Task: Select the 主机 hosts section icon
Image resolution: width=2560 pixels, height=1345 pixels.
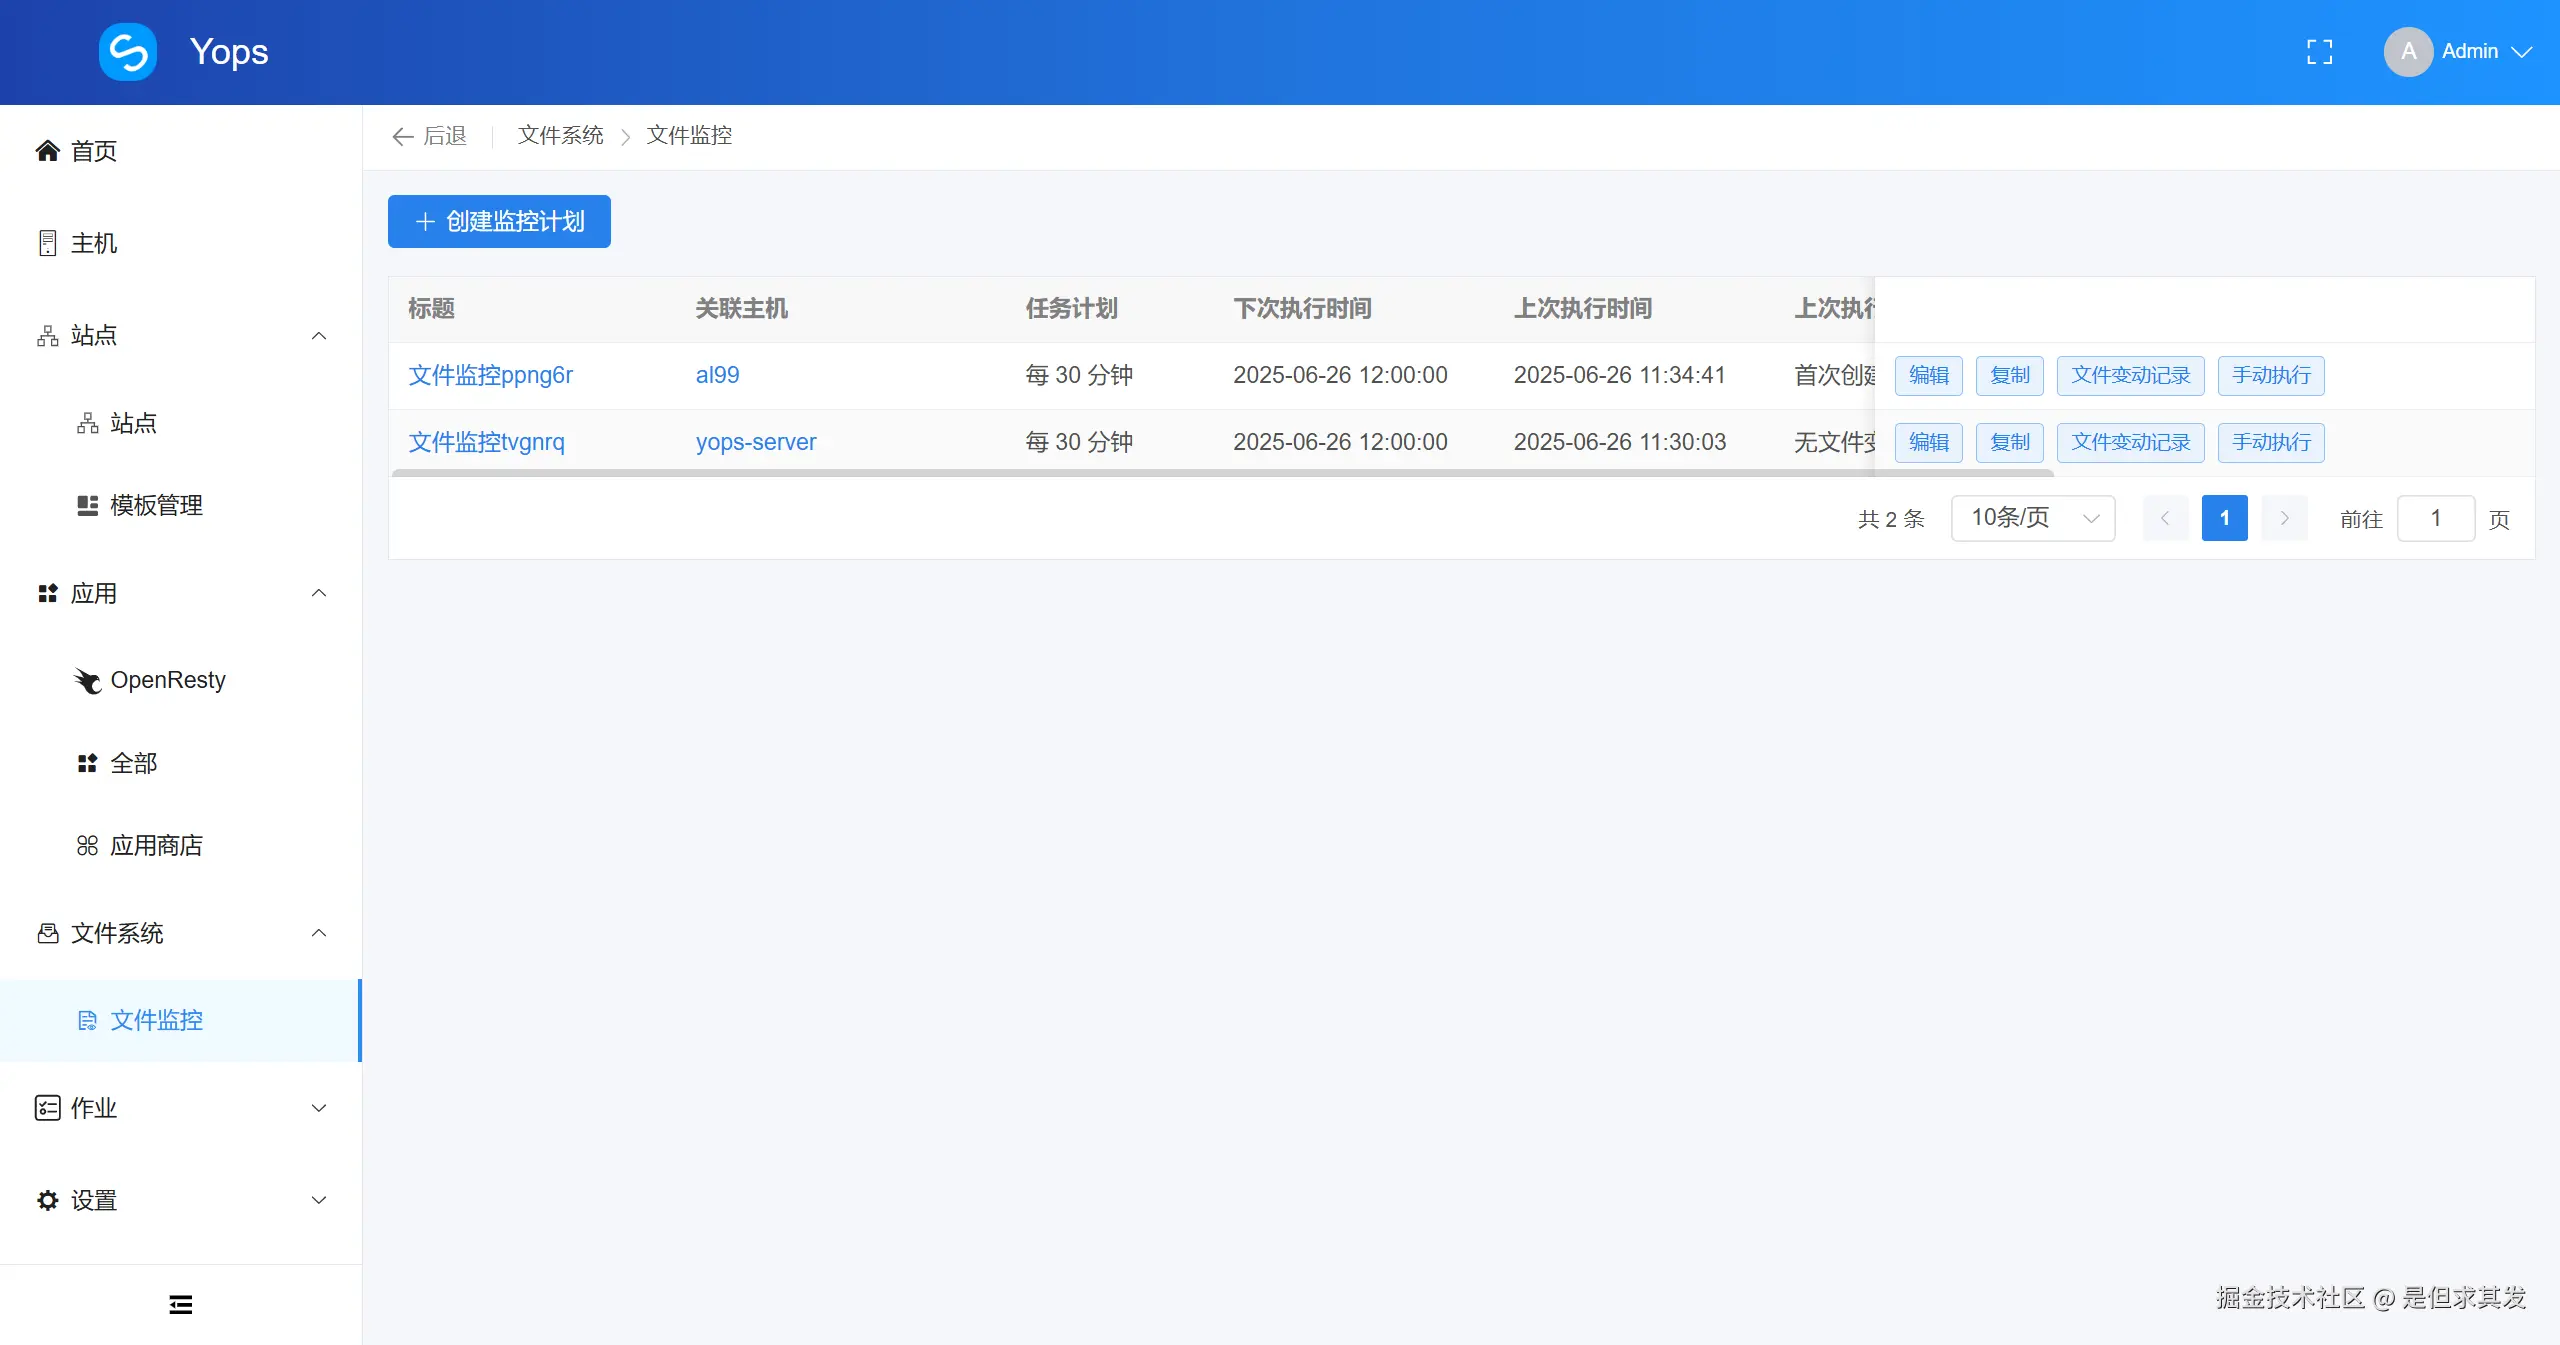Action: tap(47, 242)
